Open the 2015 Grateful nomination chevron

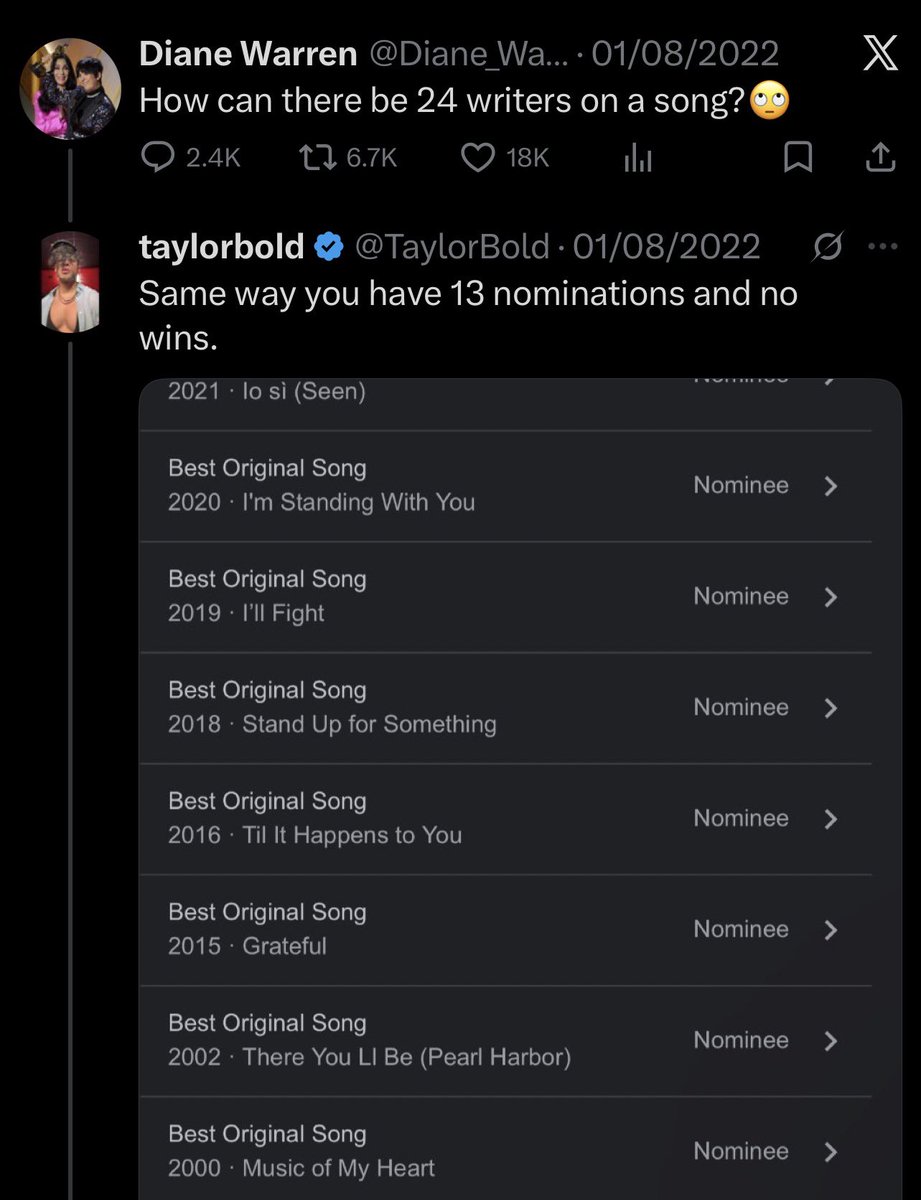(x=829, y=930)
